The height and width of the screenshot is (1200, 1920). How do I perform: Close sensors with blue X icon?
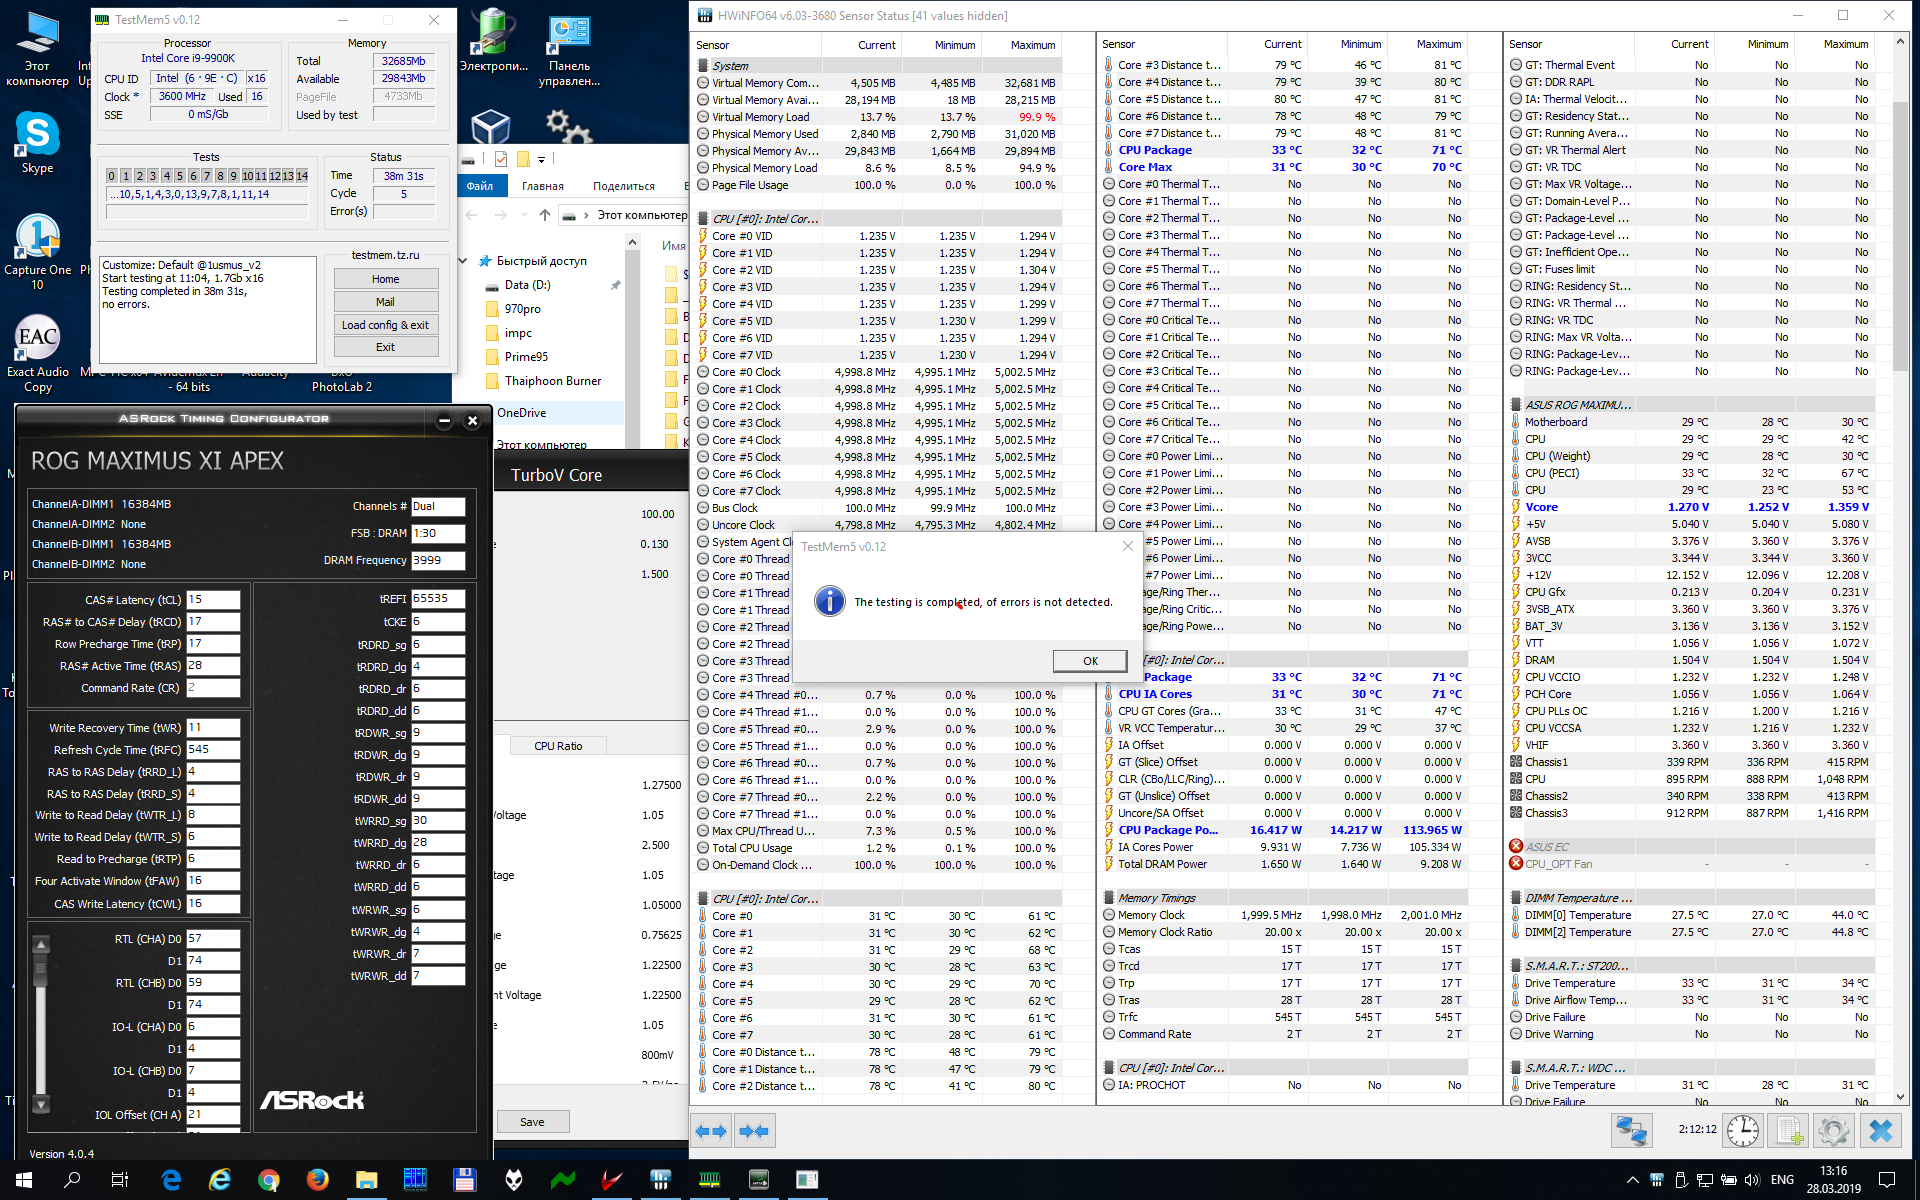point(1880,1131)
